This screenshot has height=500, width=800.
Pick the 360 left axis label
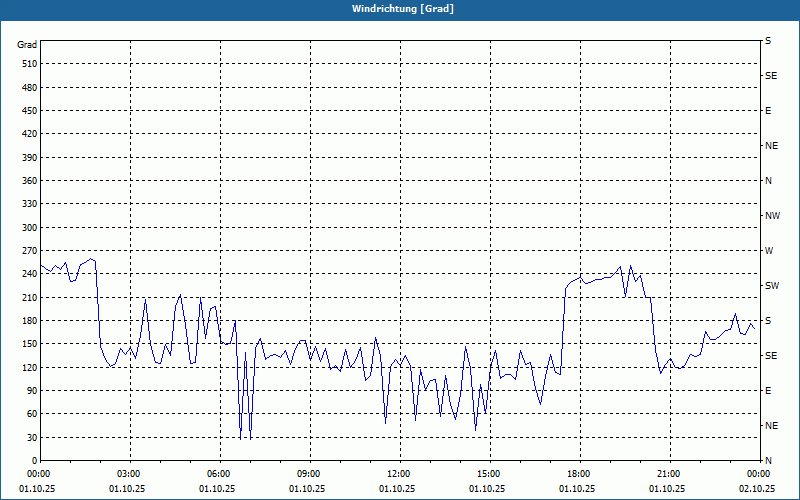pos(30,181)
